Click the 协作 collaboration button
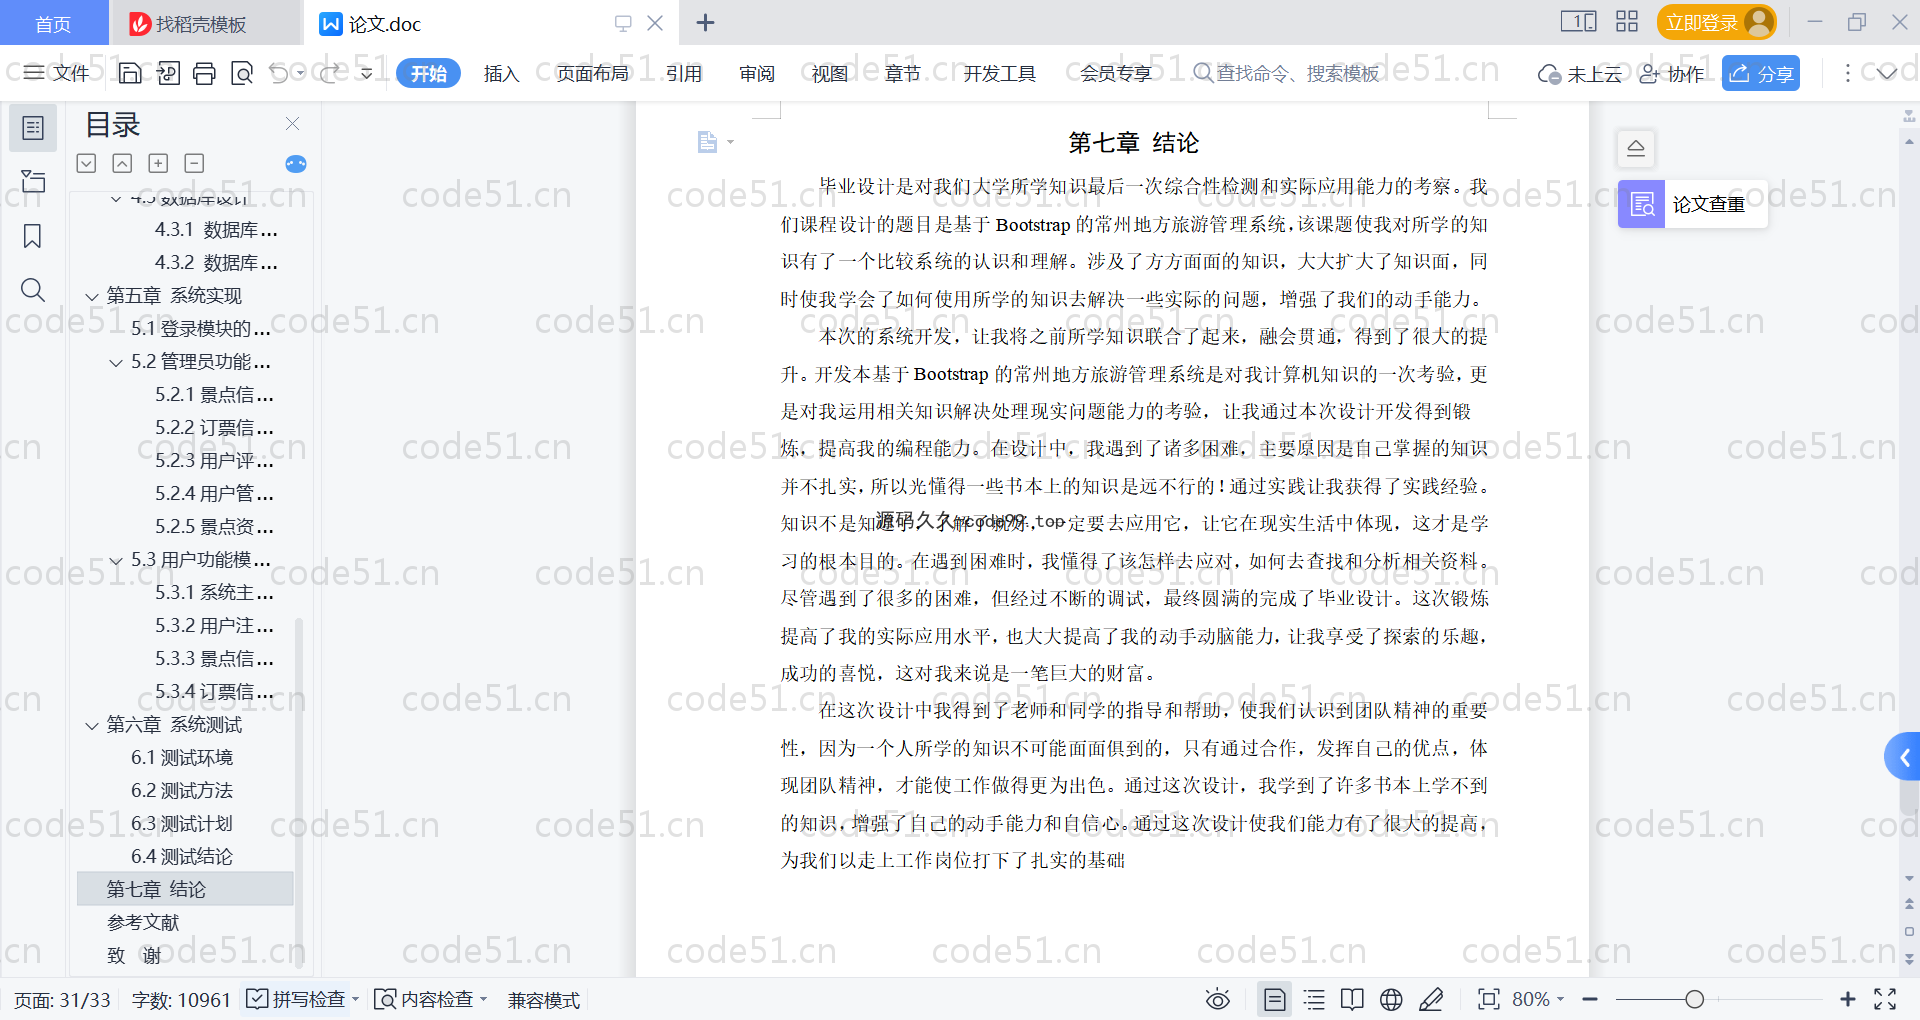 [1672, 74]
